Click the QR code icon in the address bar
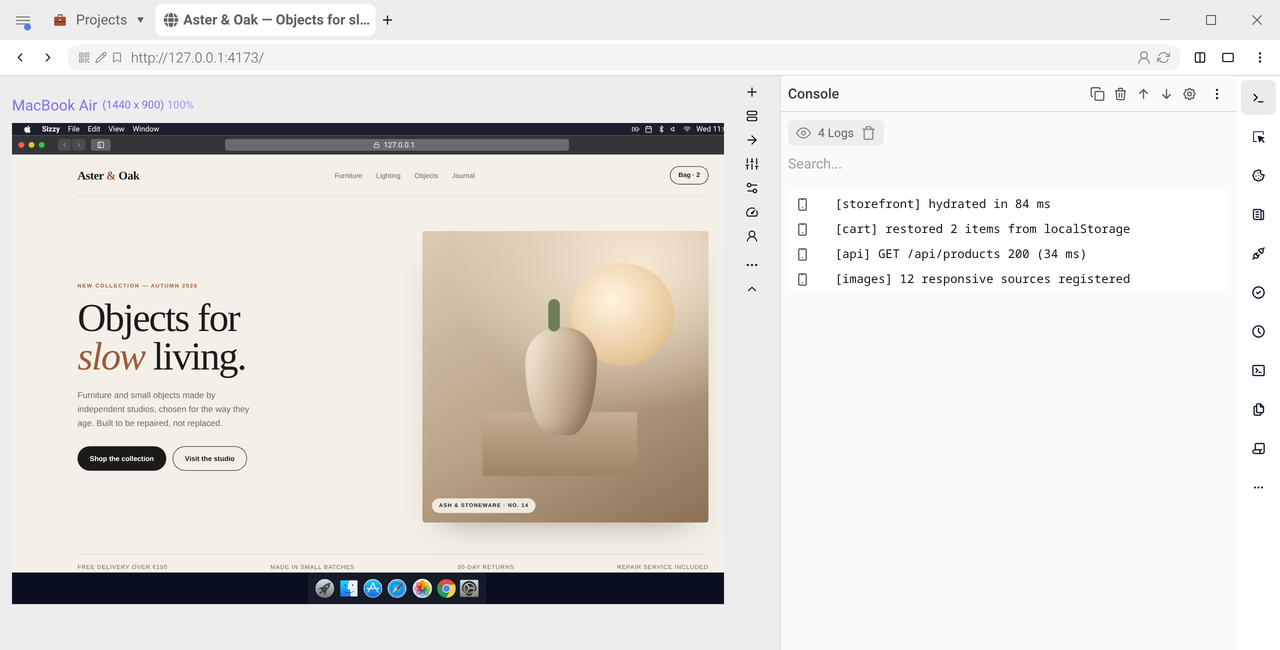1280x650 pixels. 85,58
